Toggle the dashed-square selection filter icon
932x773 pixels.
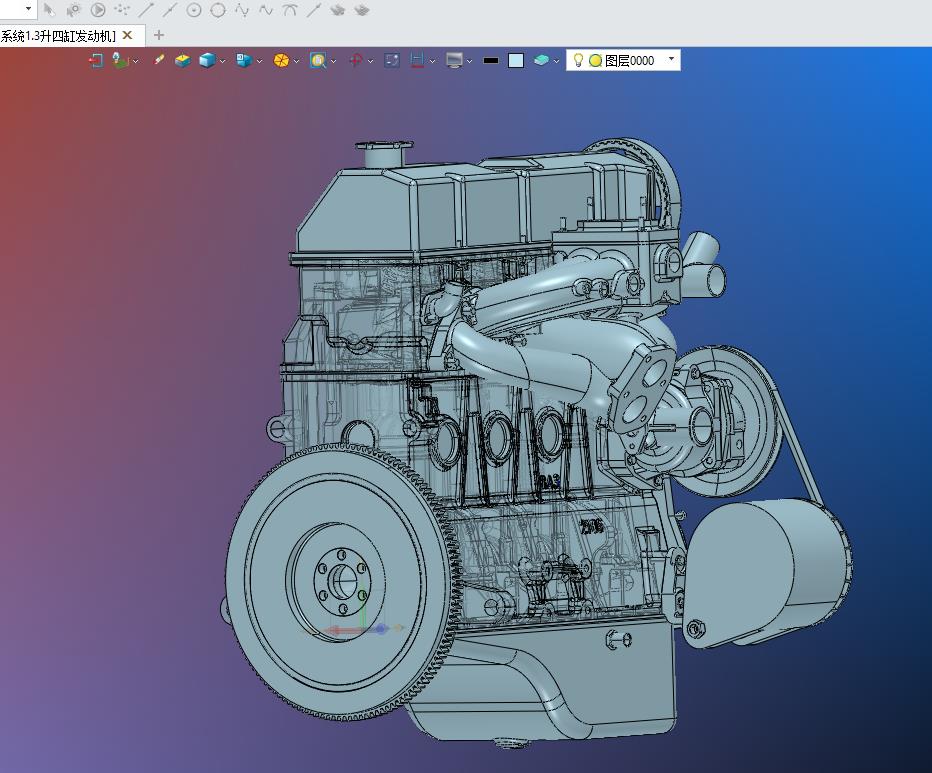(392, 61)
